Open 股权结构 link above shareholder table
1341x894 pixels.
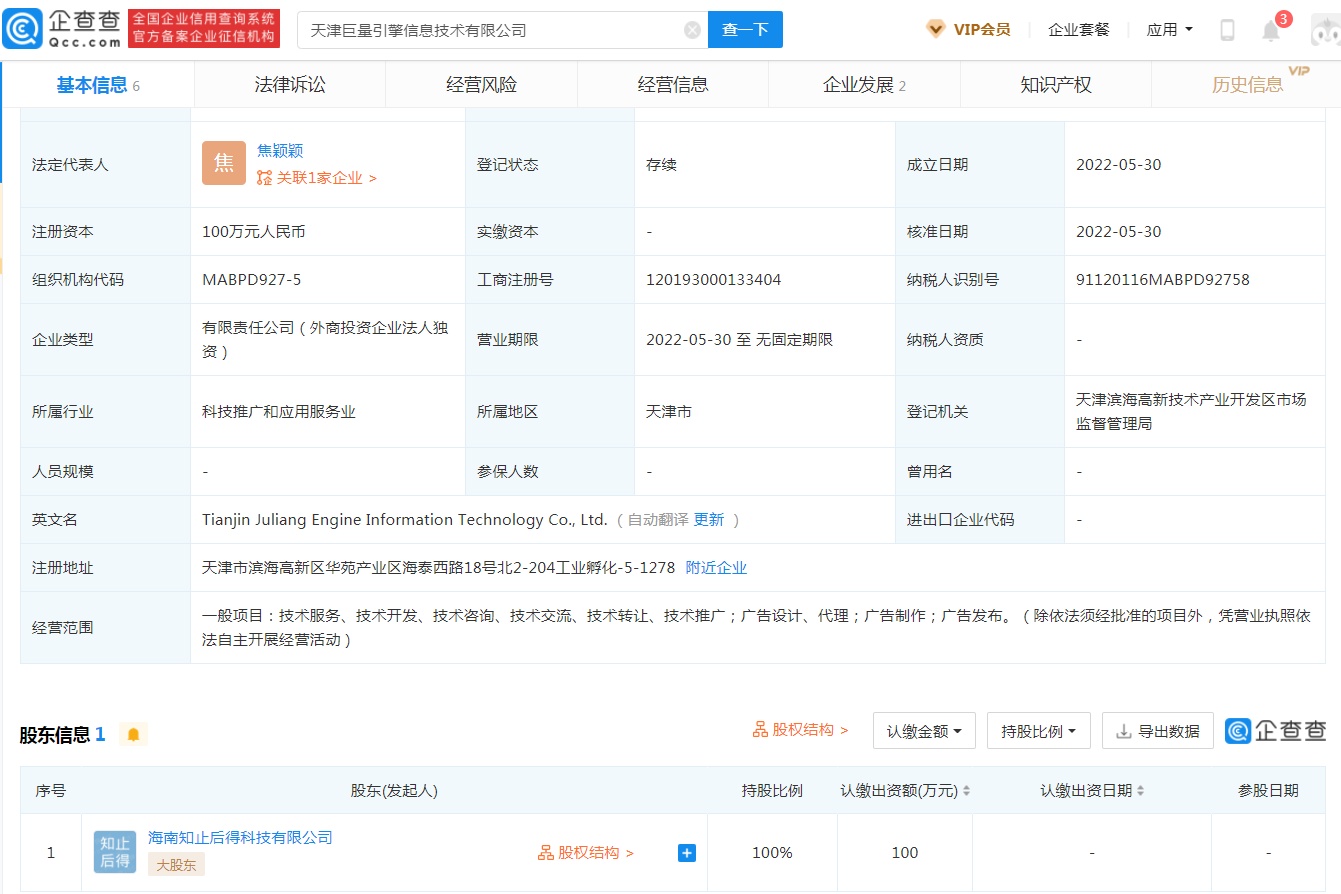click(800, 730)
